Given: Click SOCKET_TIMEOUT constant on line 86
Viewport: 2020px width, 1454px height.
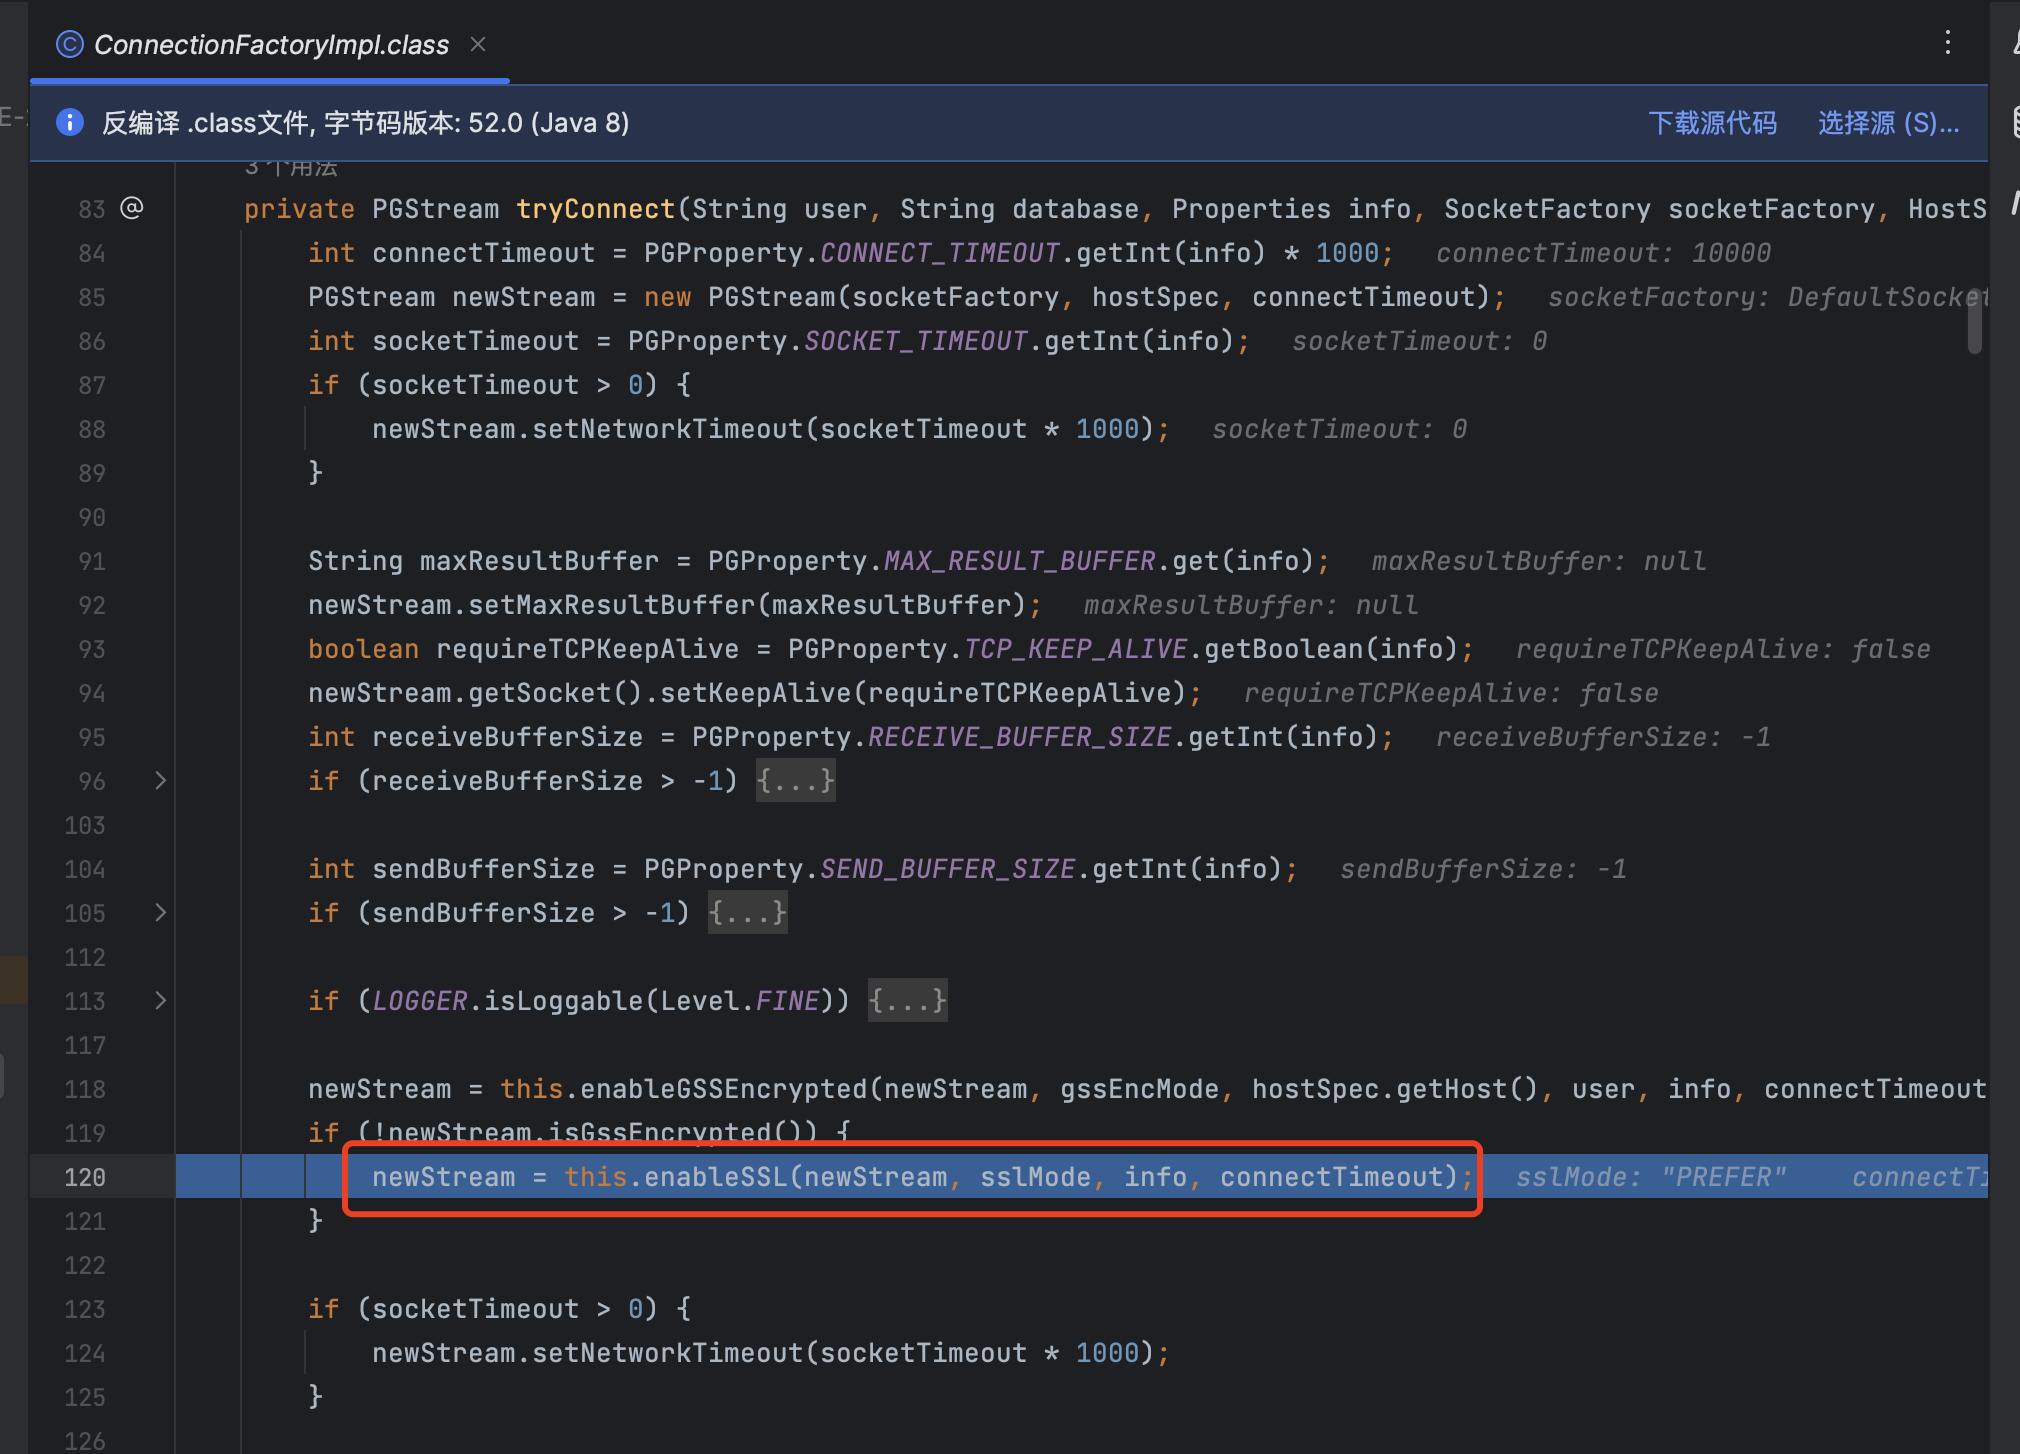Looking at the screenshot, I should pos(915,341).
